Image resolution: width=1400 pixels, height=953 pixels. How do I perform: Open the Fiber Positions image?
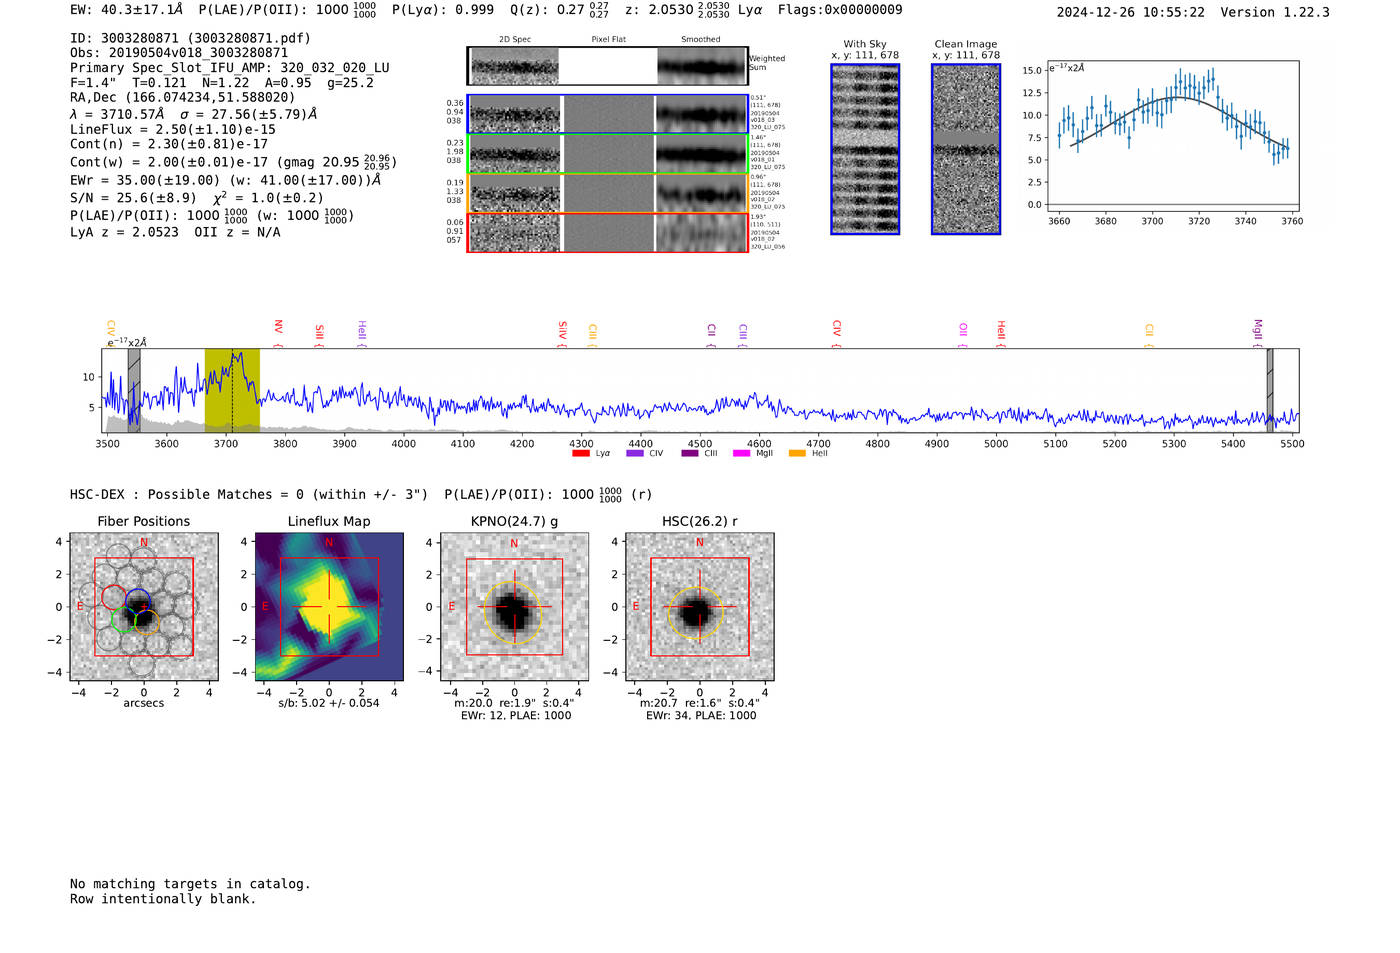[x=144, y=607]
